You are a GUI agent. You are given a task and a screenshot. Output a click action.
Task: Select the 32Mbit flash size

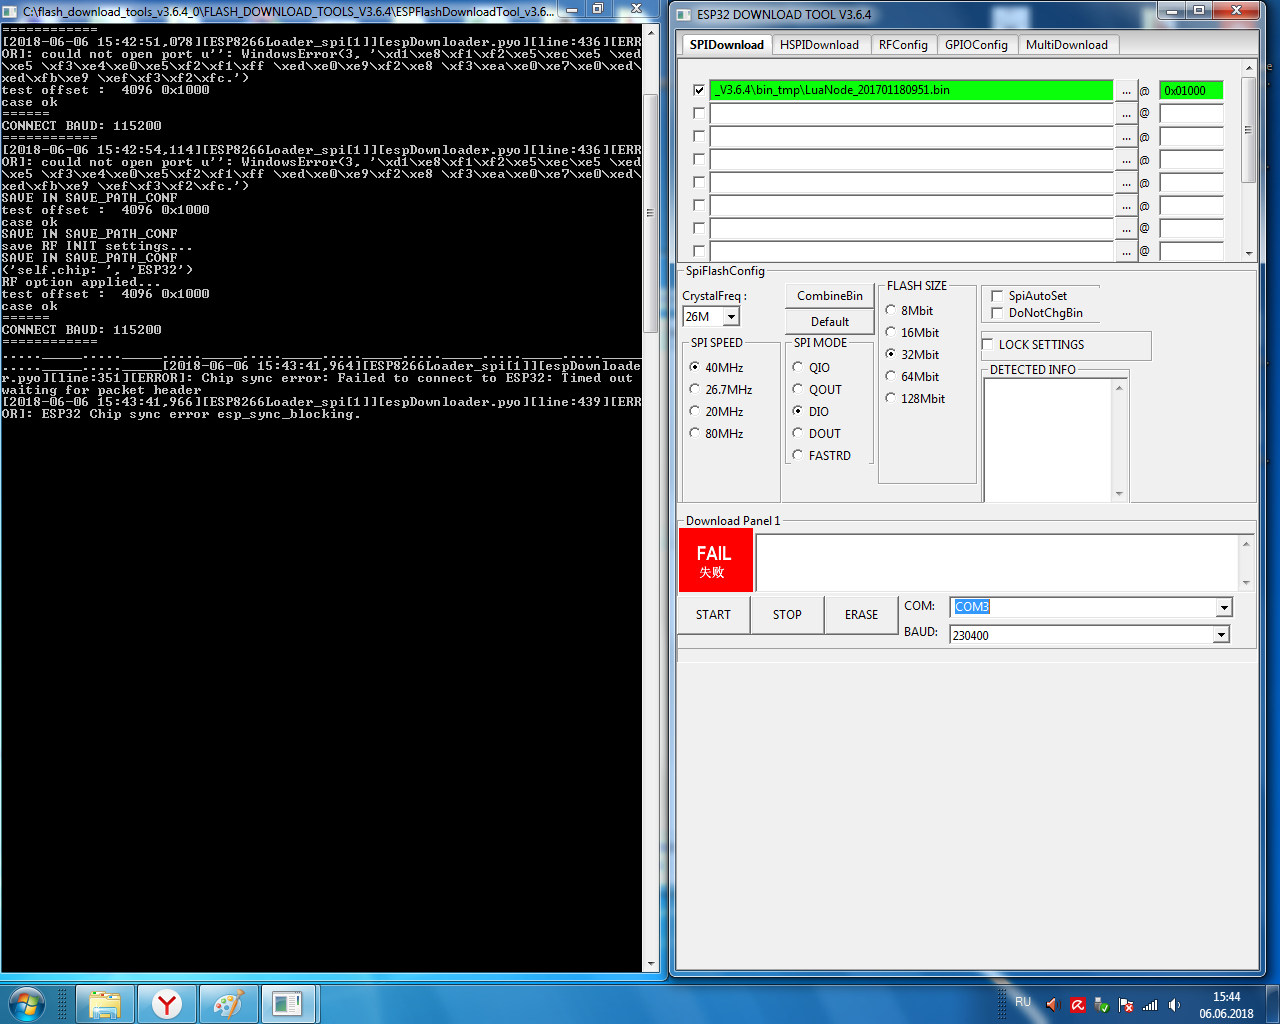pos(890,354)
